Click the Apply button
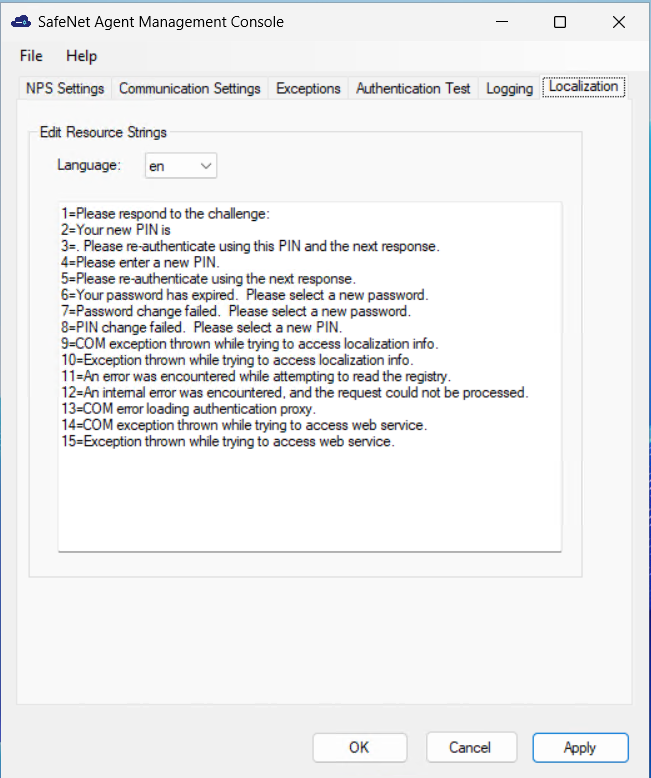 point(580,747)
